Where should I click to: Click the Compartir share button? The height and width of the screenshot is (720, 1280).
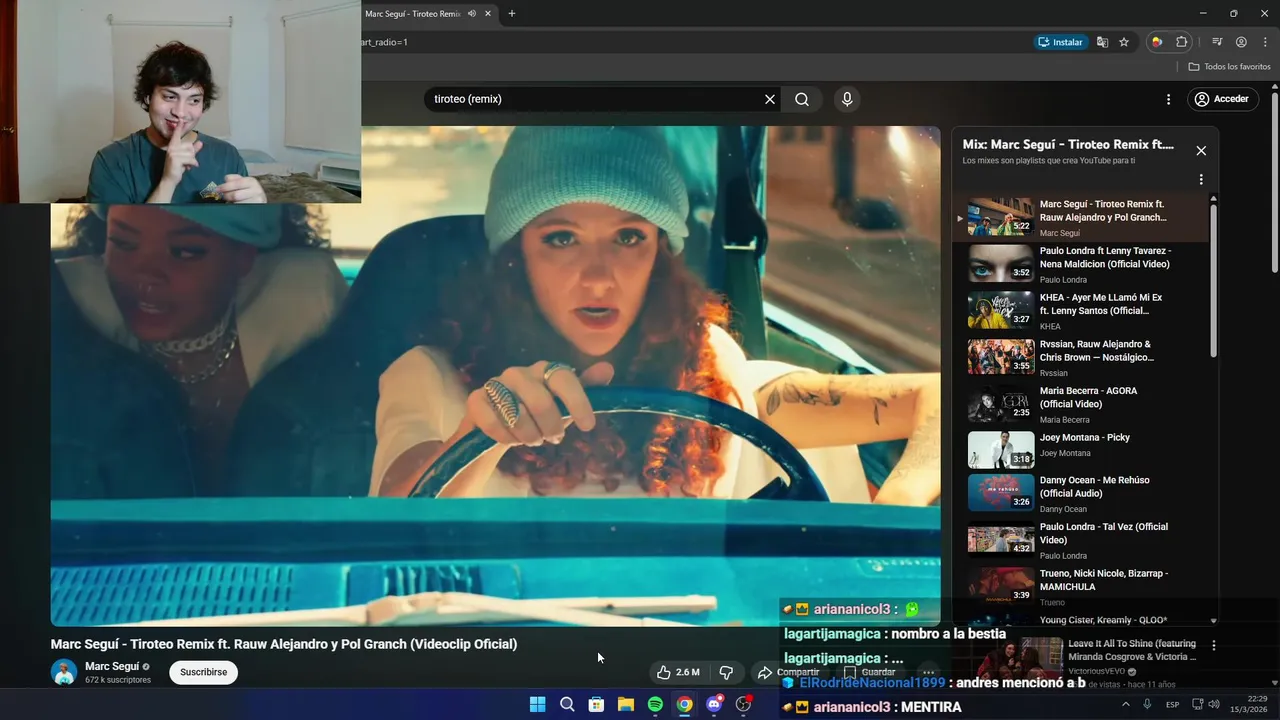(790, 673)
